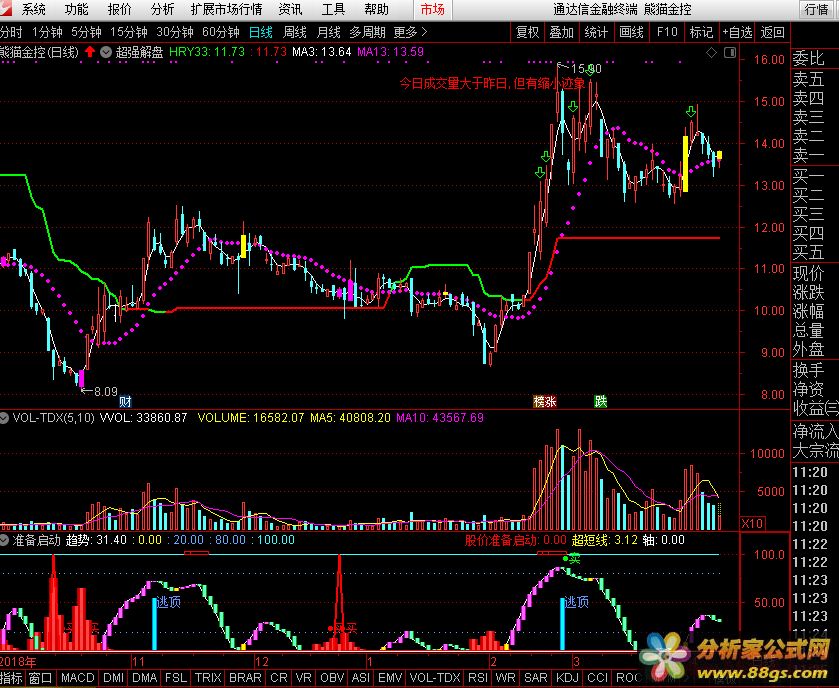
Task: Select the 窗口 bottom tab
Action: pos(41,678)
